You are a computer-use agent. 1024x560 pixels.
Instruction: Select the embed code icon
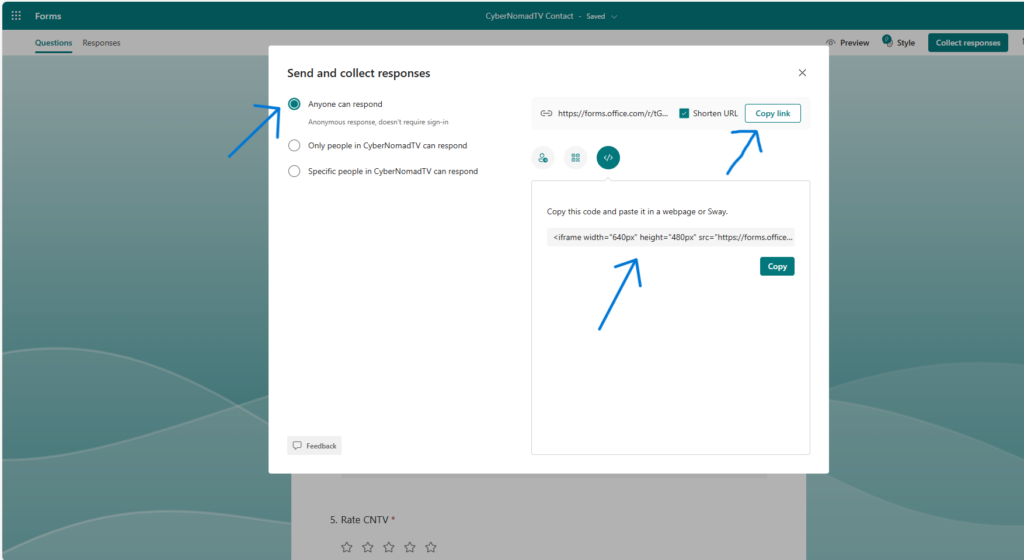608,158
